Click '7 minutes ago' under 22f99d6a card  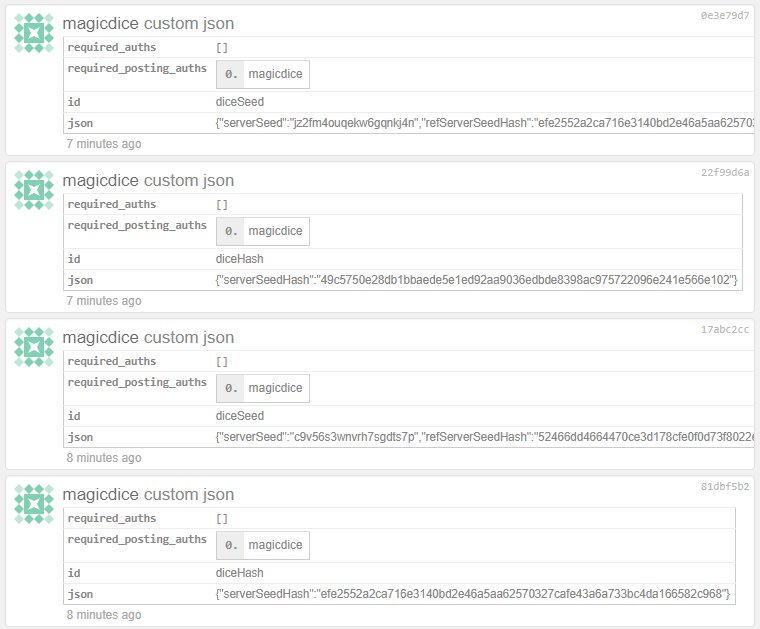click(104, 301)
